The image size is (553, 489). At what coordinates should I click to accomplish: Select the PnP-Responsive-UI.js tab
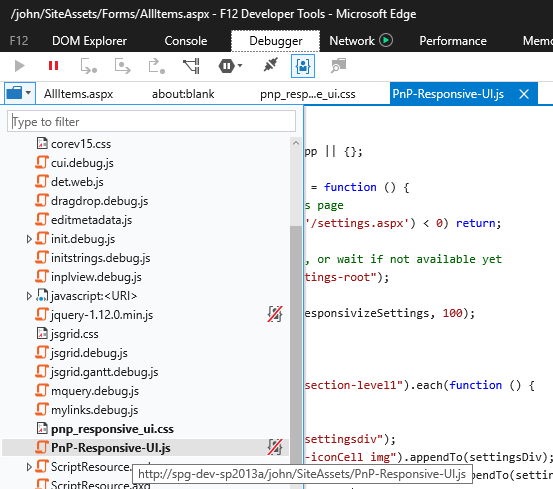coord(448,94)
